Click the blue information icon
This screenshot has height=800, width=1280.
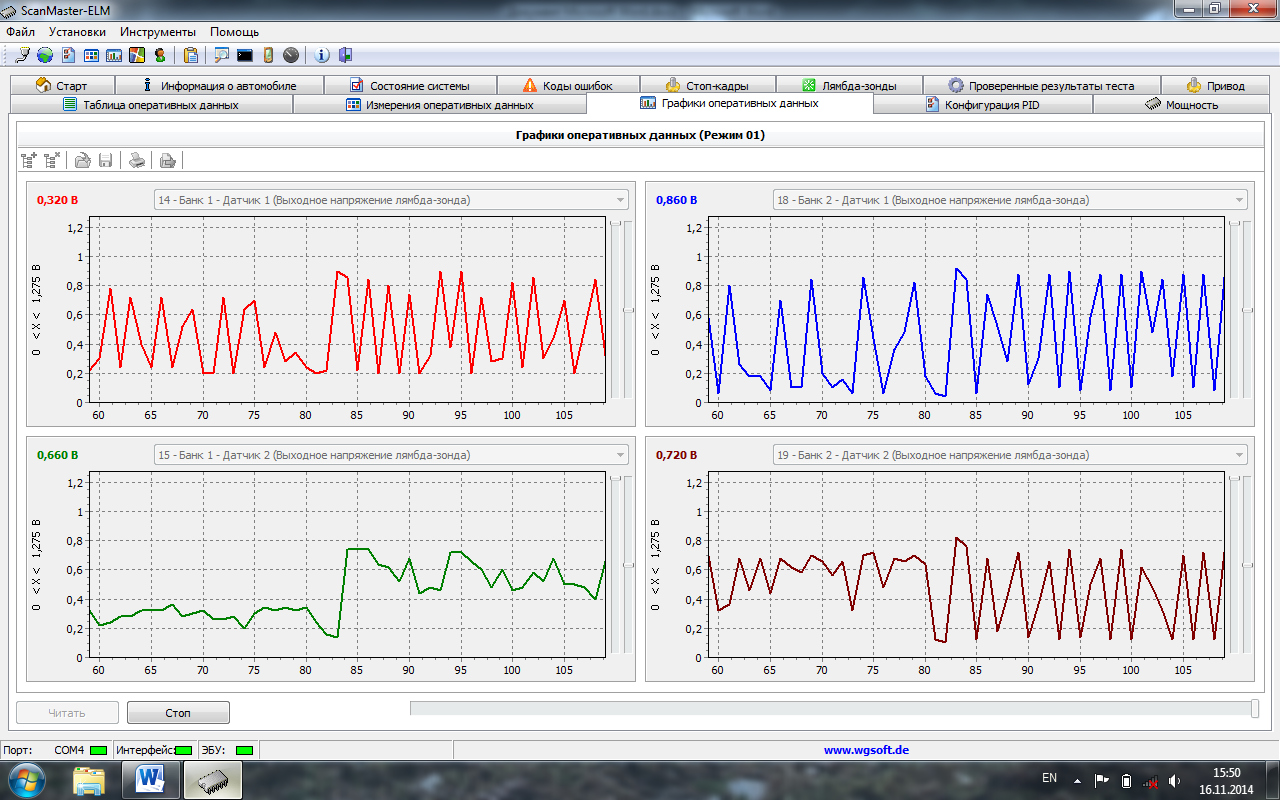click(322, 55)
